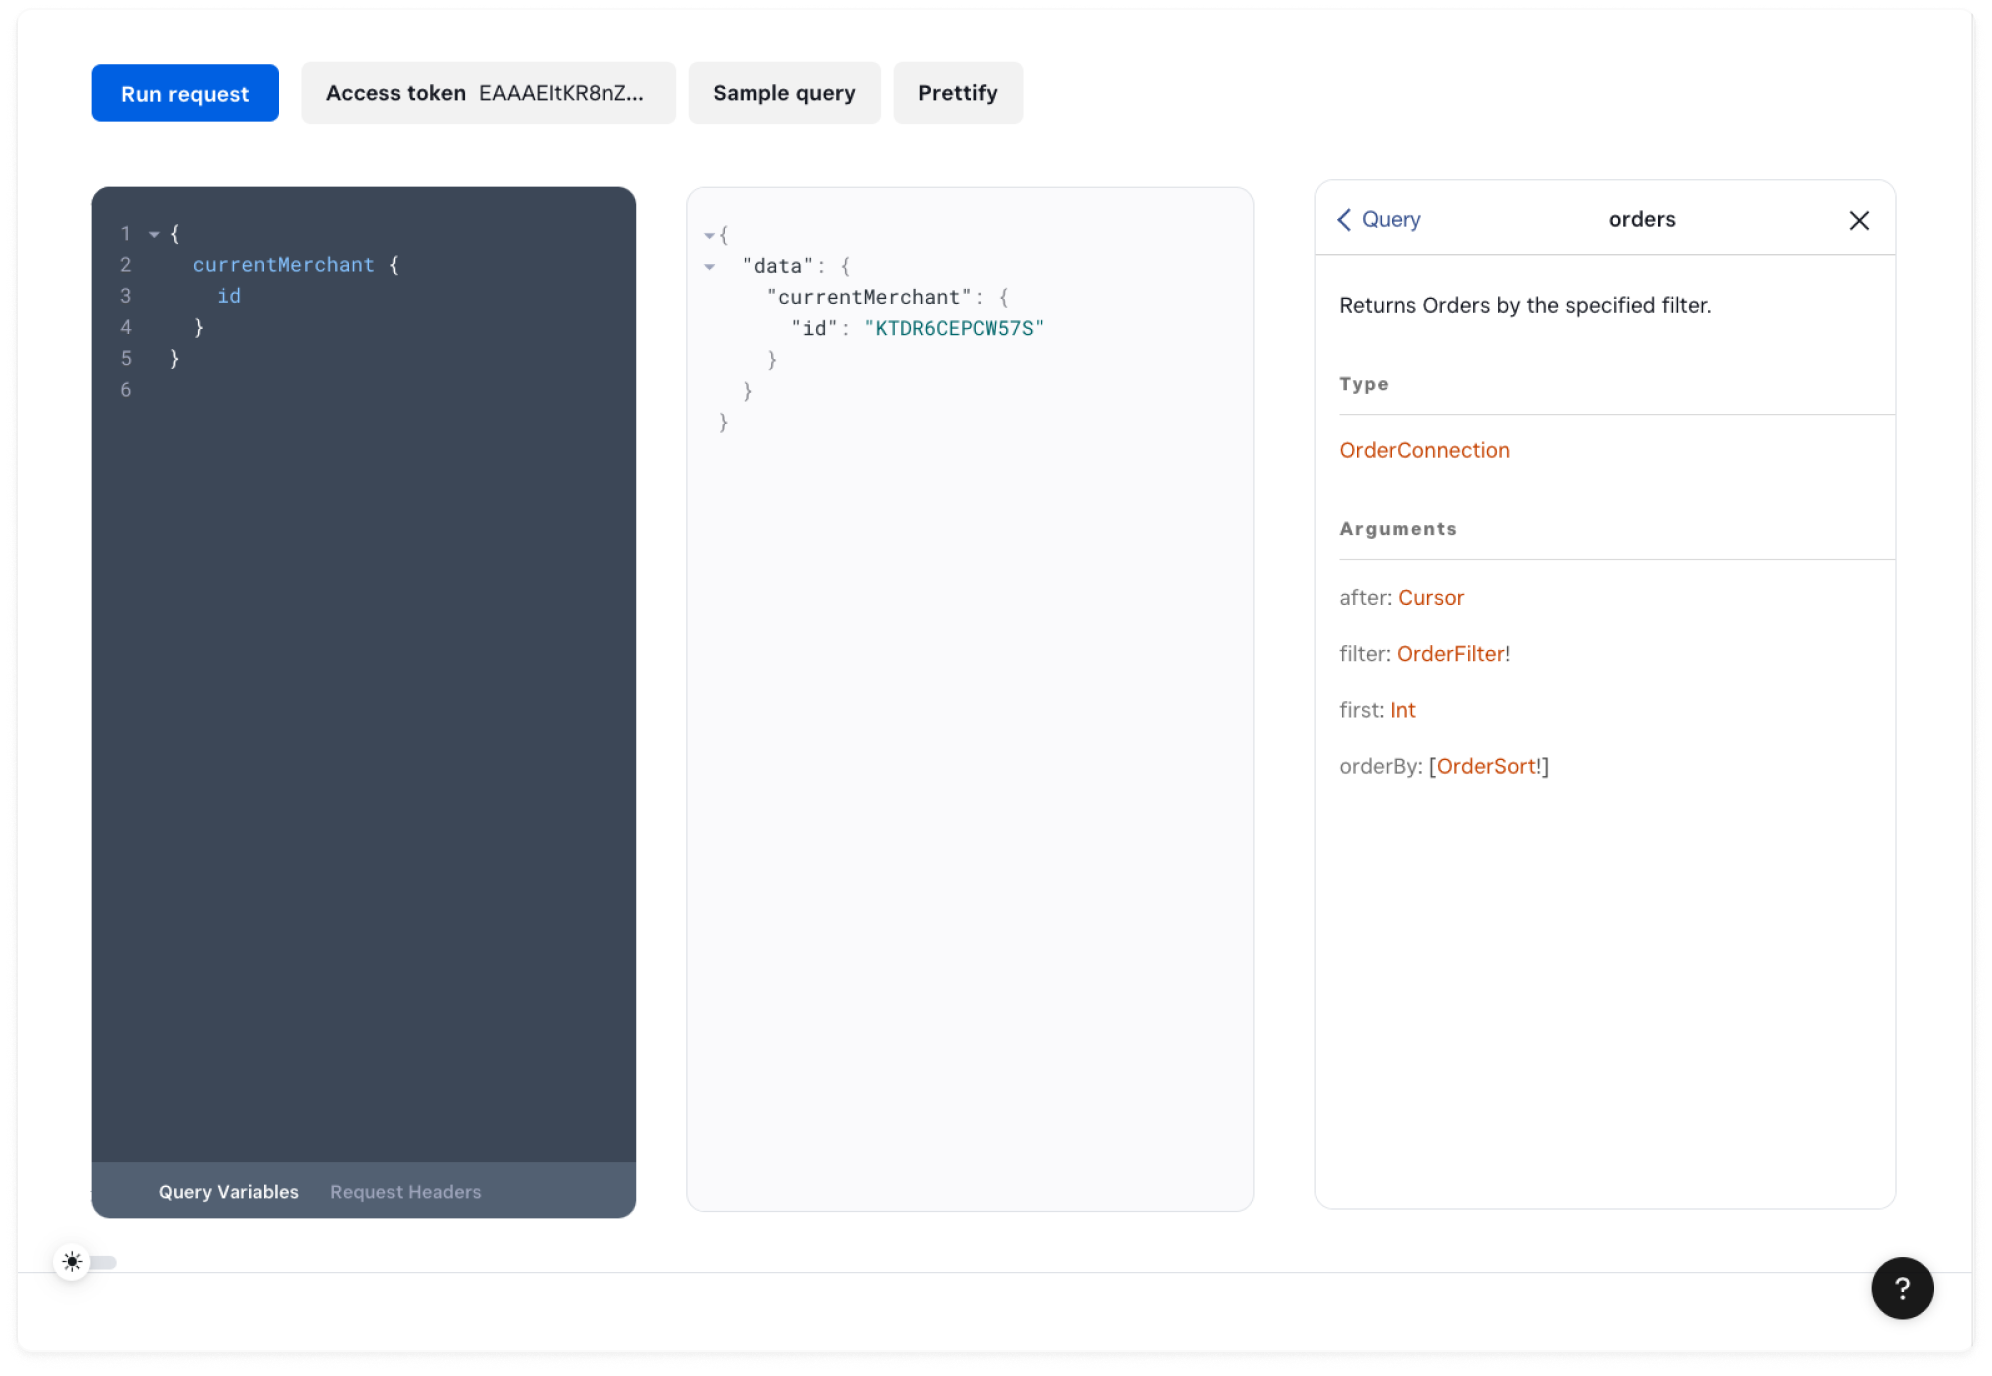Close the orders documentation panel

point(1858,220)
